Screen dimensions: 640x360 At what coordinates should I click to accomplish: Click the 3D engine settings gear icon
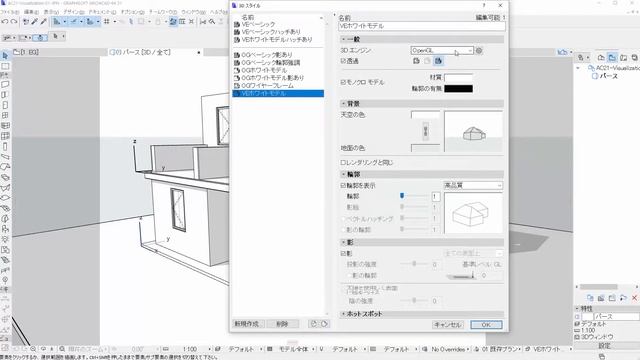(479, 51)
